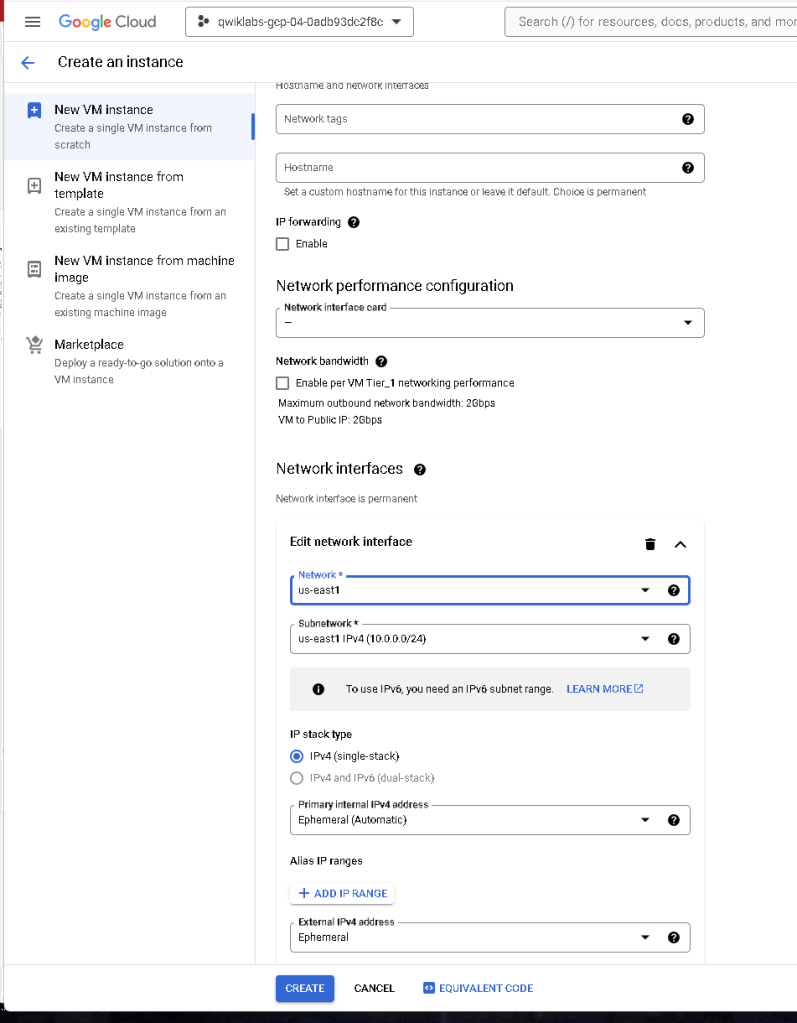Open External IPv4 address dropdown
The image size is (797, 1023).
click(x=490, y=938)
